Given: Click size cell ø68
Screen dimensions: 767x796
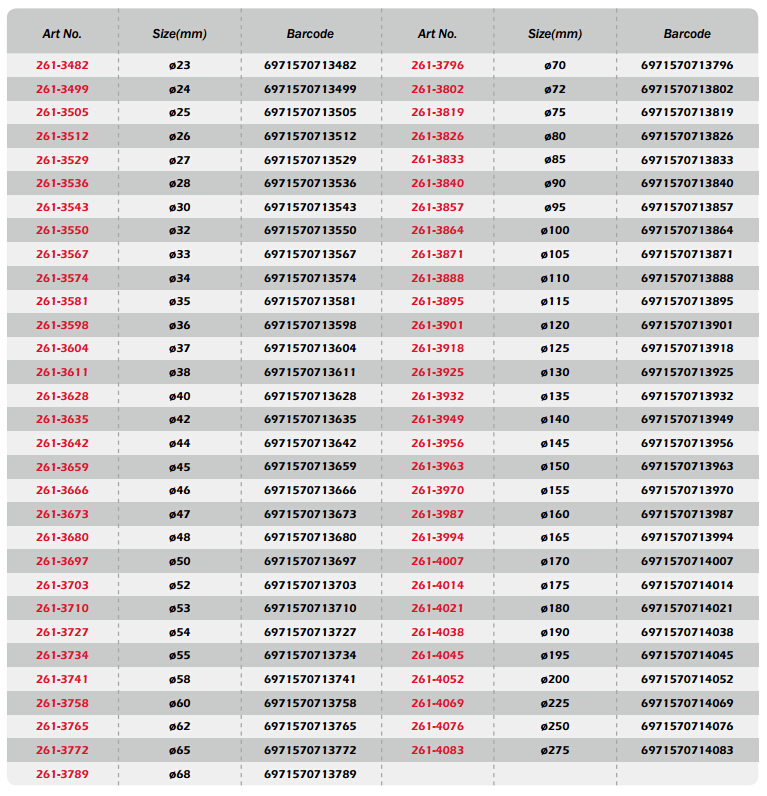Looking at the screenshot, I should coord(180,774).
